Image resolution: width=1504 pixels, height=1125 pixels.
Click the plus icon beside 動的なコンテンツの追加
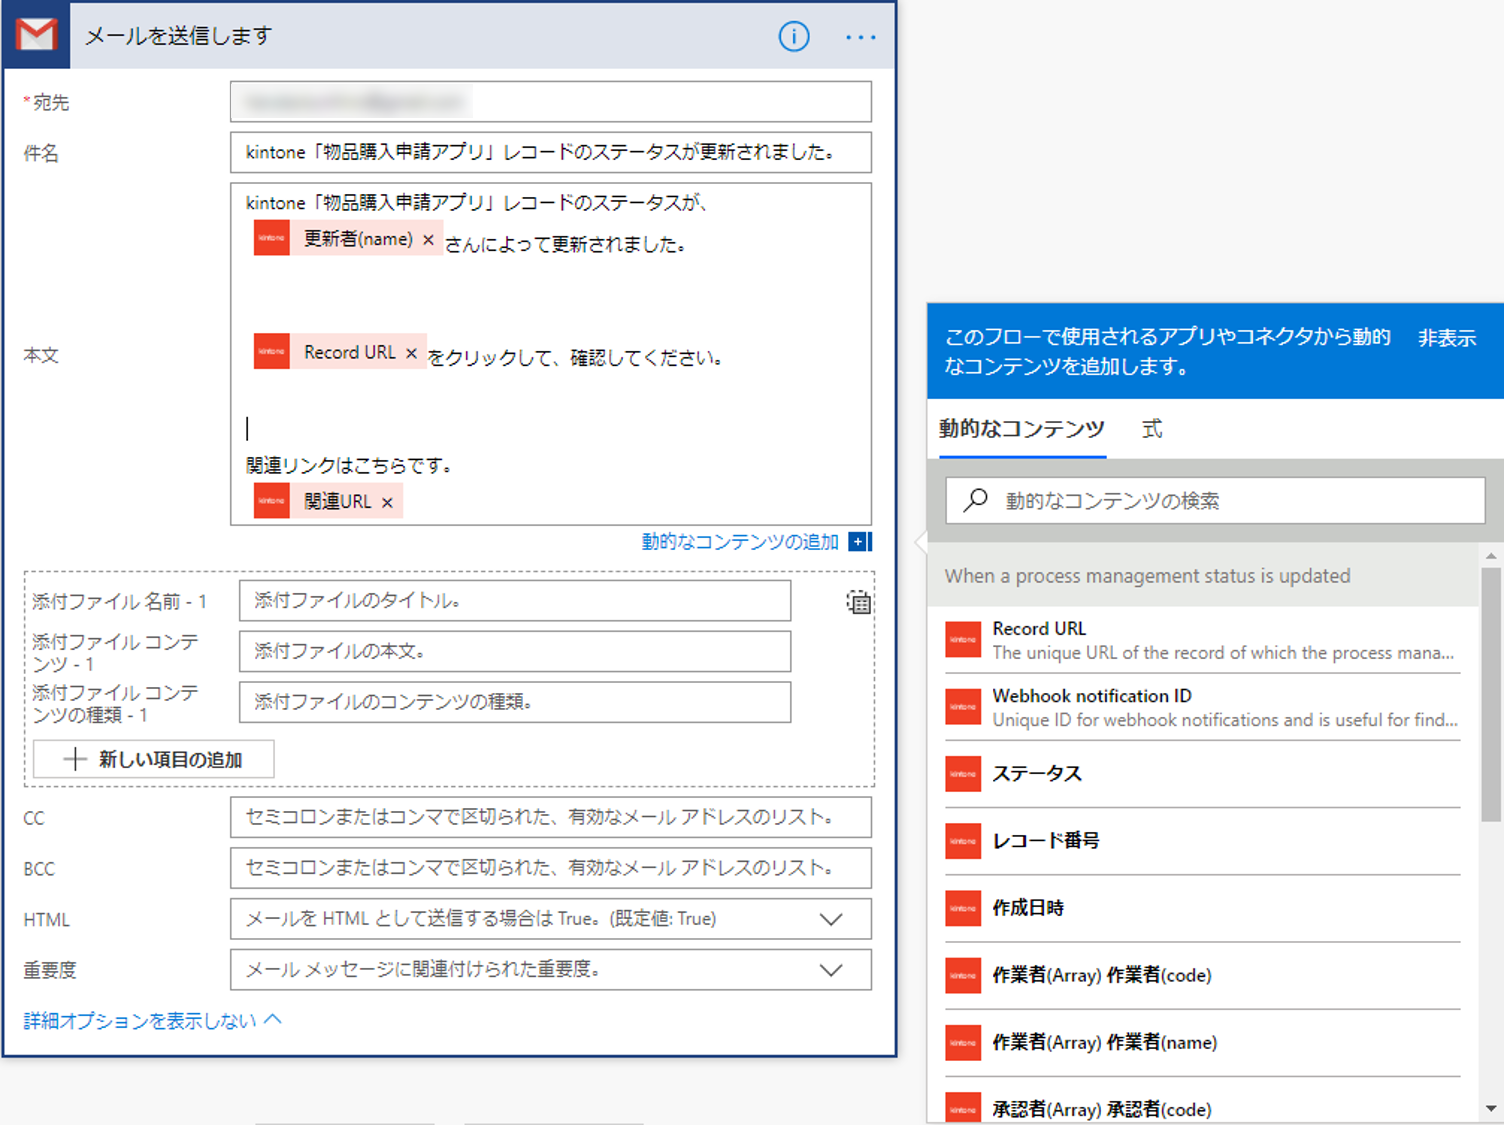point(859,542)
